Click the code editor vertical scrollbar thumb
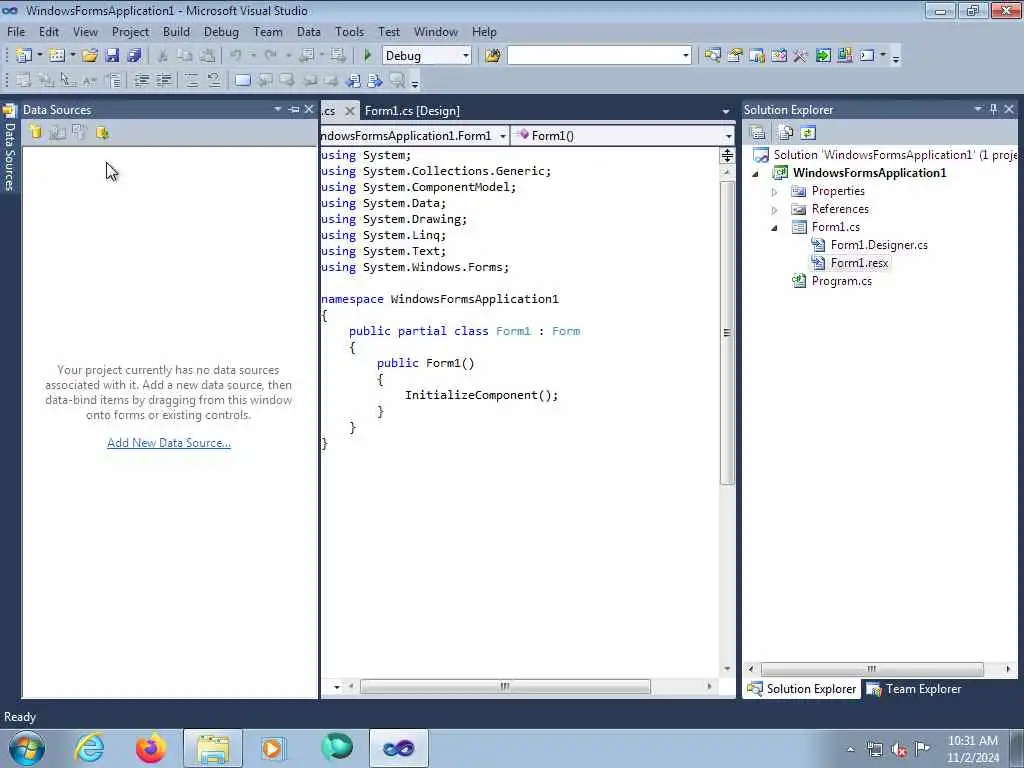The image size is (1024, 768). (x=727, y=333)
